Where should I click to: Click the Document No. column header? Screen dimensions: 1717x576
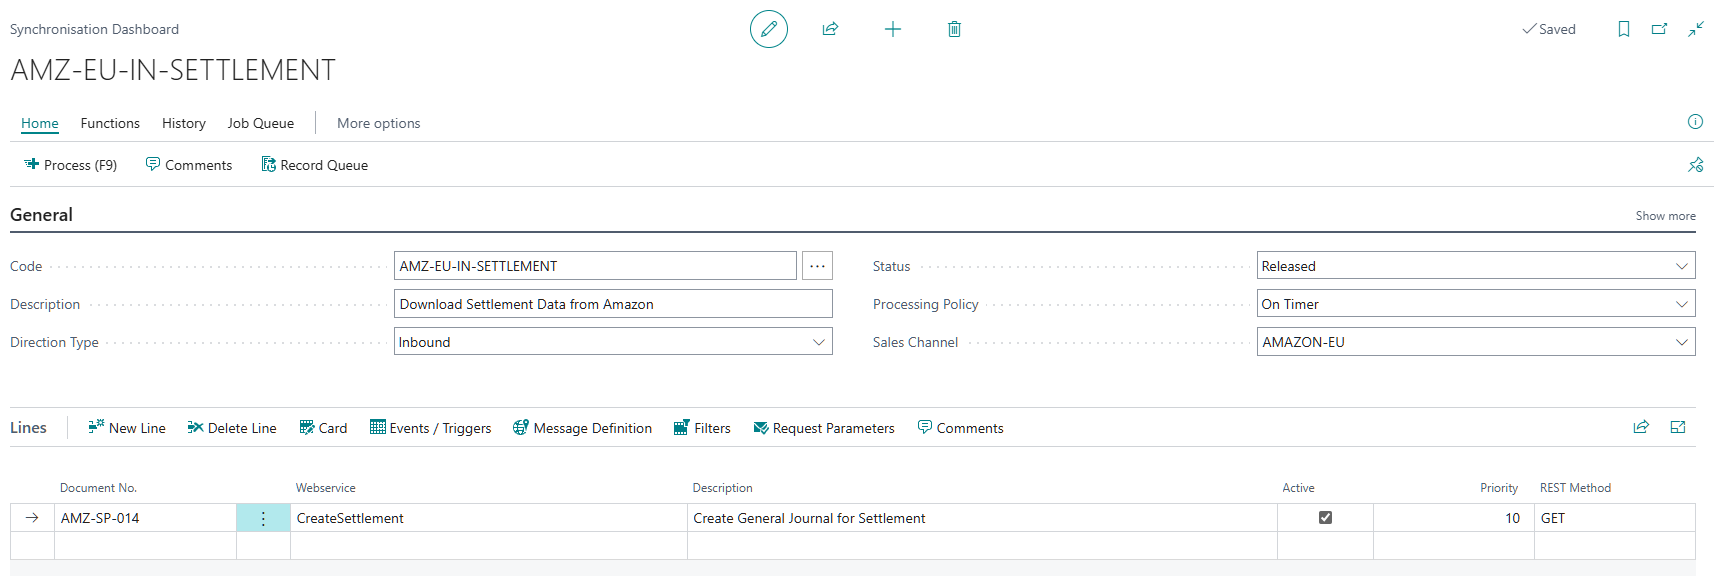(x=98, y=488)
